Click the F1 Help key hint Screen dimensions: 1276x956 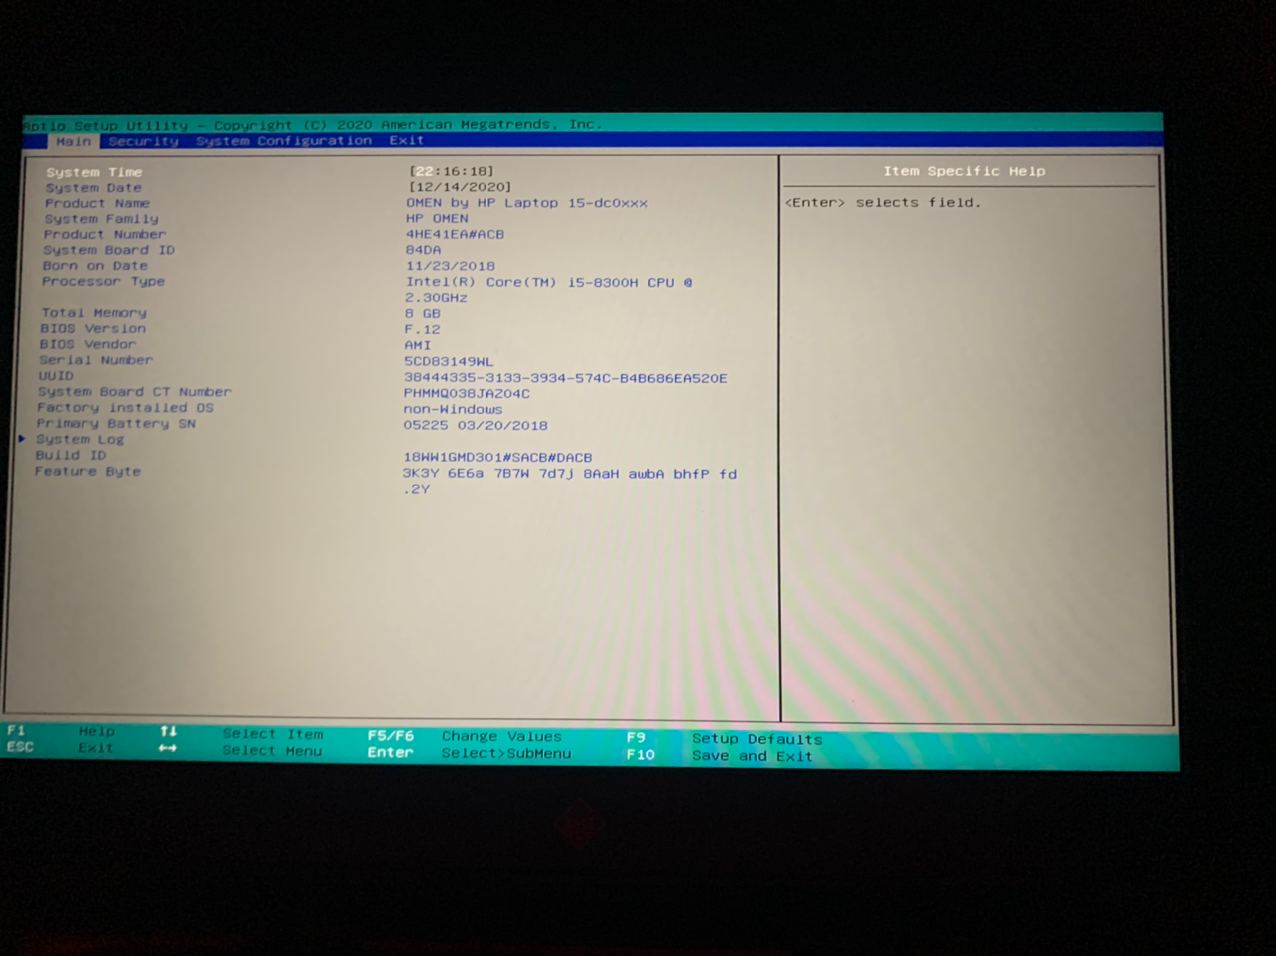61,731
